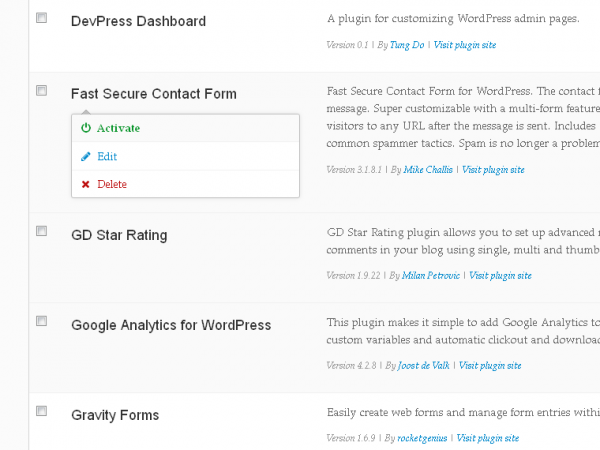
Task: Open the rocketgenius author link
Action: click(422, 438)
